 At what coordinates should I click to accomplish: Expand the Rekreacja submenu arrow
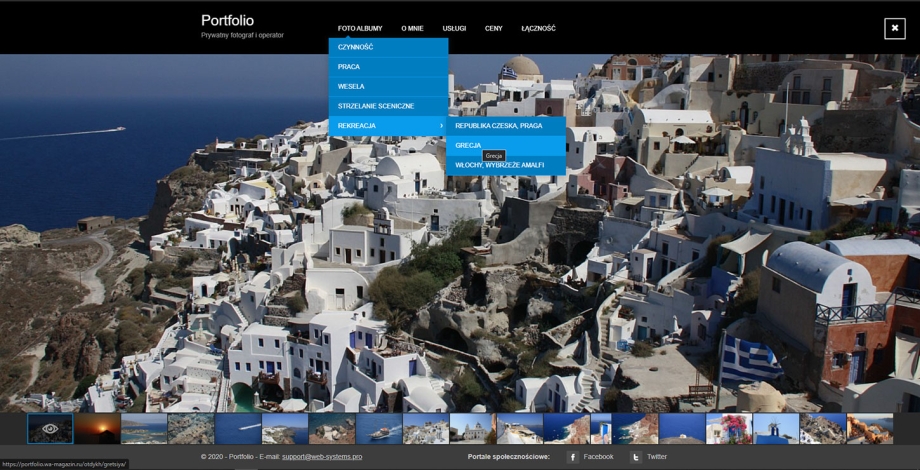(x=441, y=125)
